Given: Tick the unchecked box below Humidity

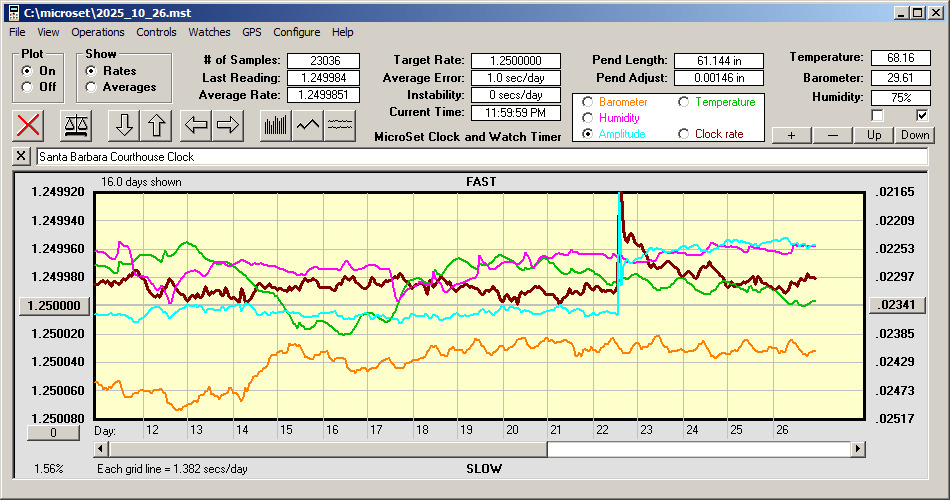Looking at the screenshot, I should 878,115.
